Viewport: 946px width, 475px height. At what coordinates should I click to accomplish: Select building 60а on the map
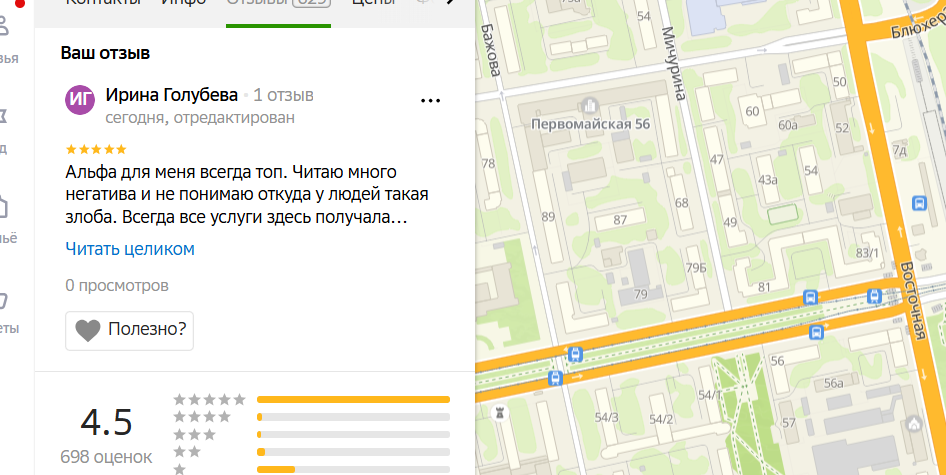[x=787, y=125]
